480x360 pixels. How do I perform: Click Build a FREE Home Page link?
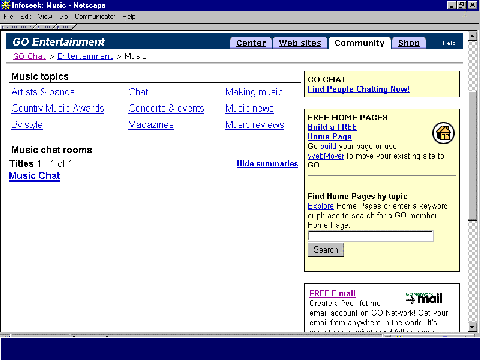point(332,132)
